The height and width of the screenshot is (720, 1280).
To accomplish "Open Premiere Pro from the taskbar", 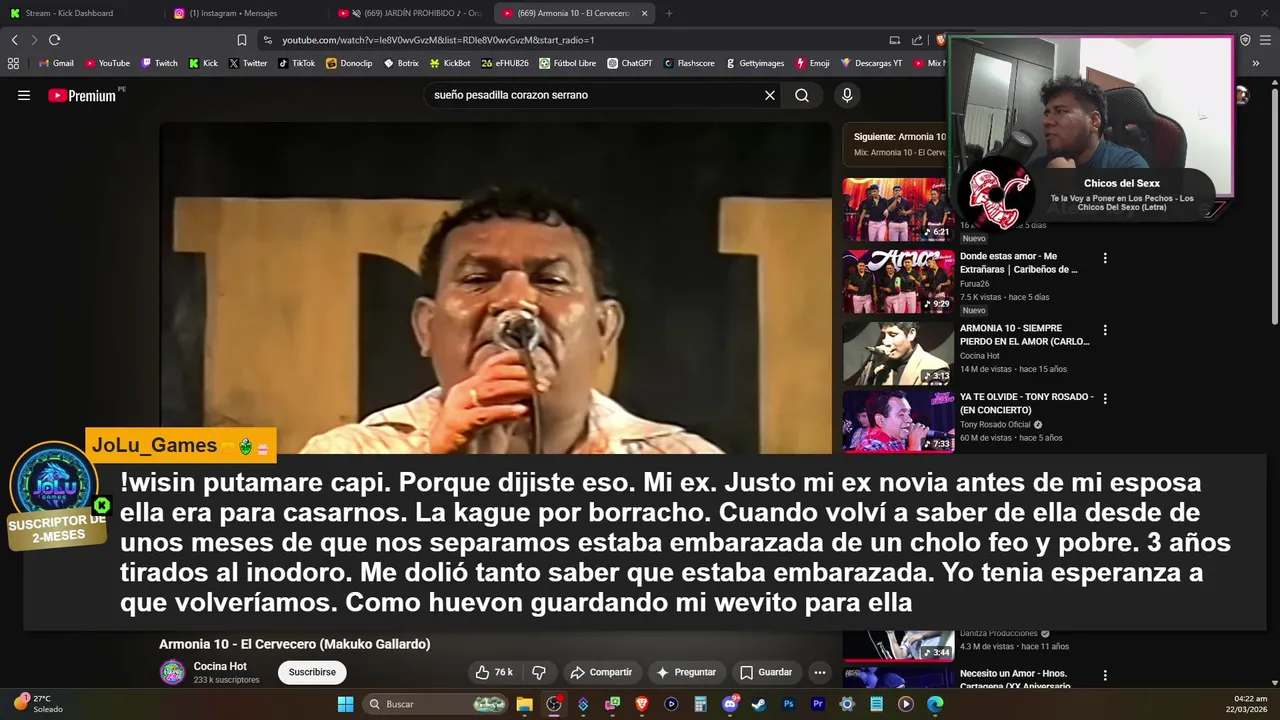I will 817,704.
